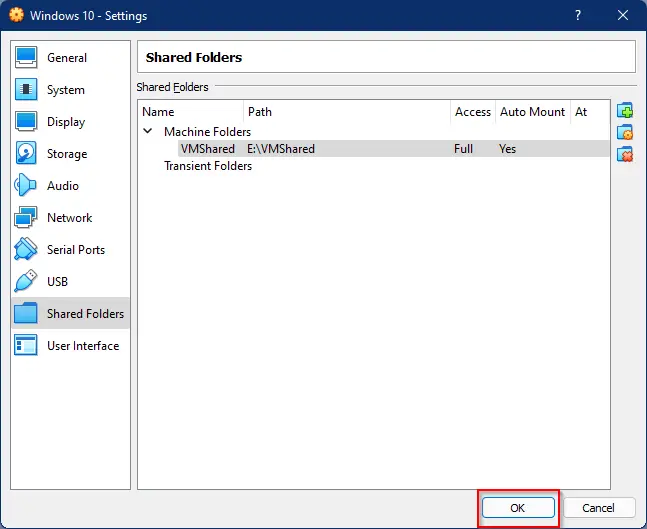Click the User Interface window icon
Screen dimensions: 647x529
[x=26, y=345]
